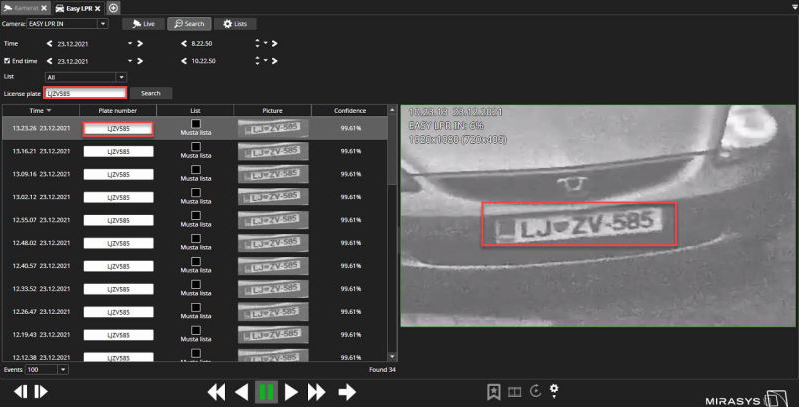Click the right arrow jump button
Viewport: 799px width, 407px height.
[x=347, y=392]
